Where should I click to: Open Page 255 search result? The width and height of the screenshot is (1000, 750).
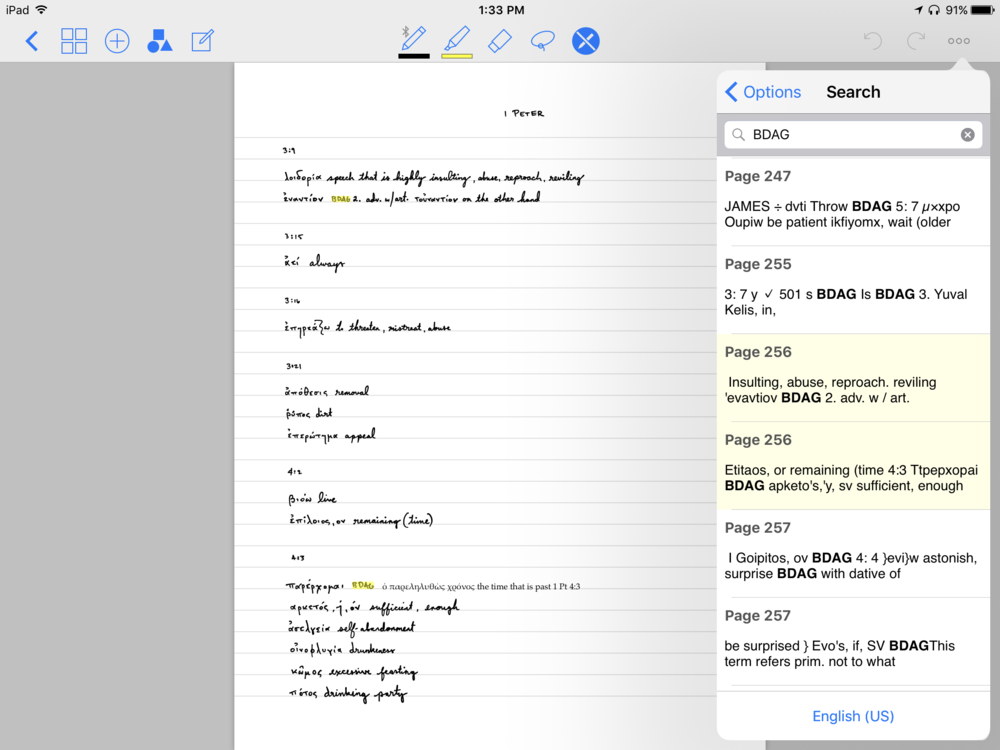[853, 289]
